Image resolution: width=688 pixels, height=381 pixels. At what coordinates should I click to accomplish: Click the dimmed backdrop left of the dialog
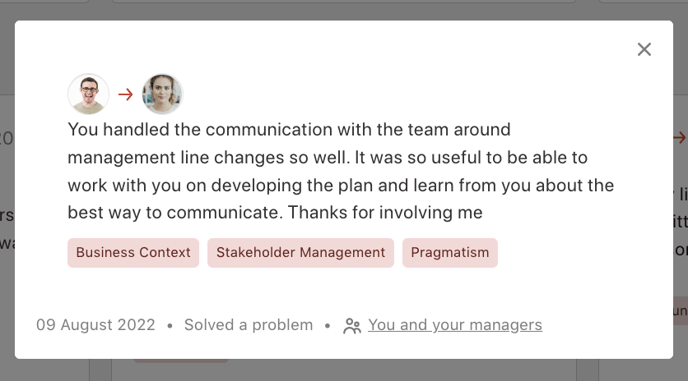pos(7,189)
